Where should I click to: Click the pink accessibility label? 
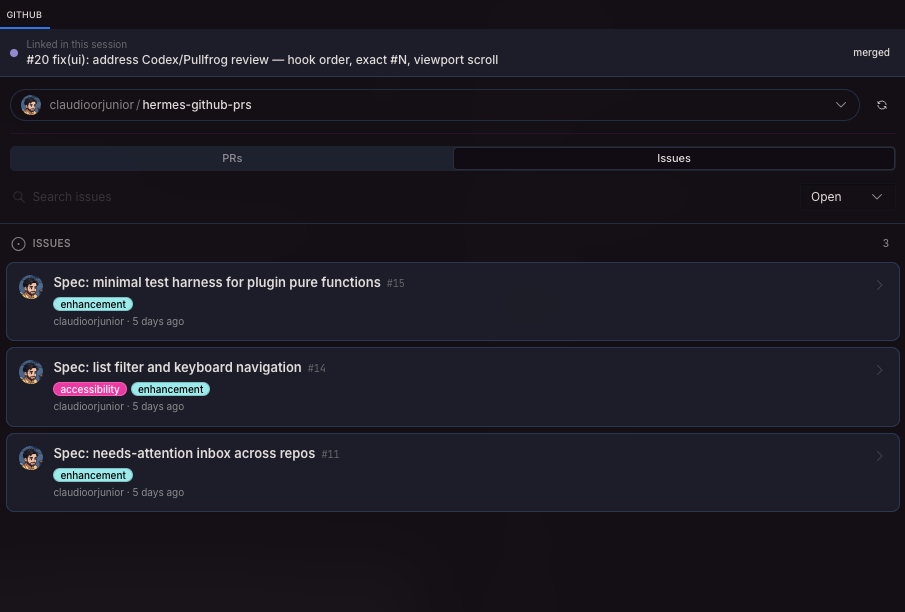(89, 389)
